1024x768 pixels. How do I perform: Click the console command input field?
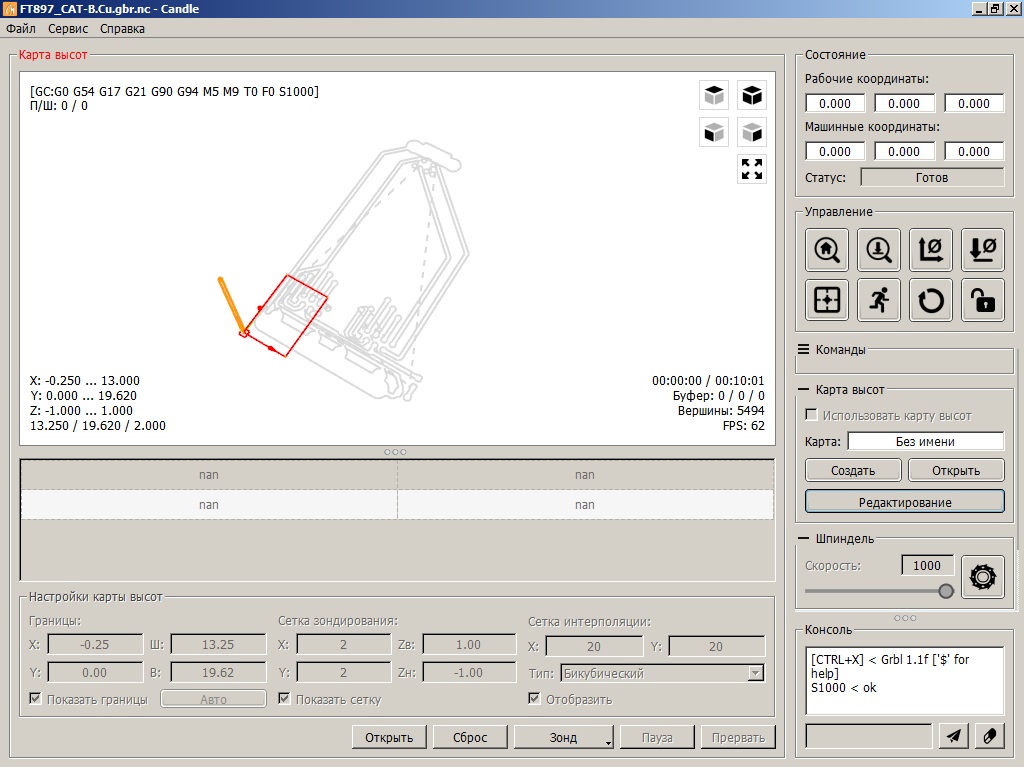869,736
